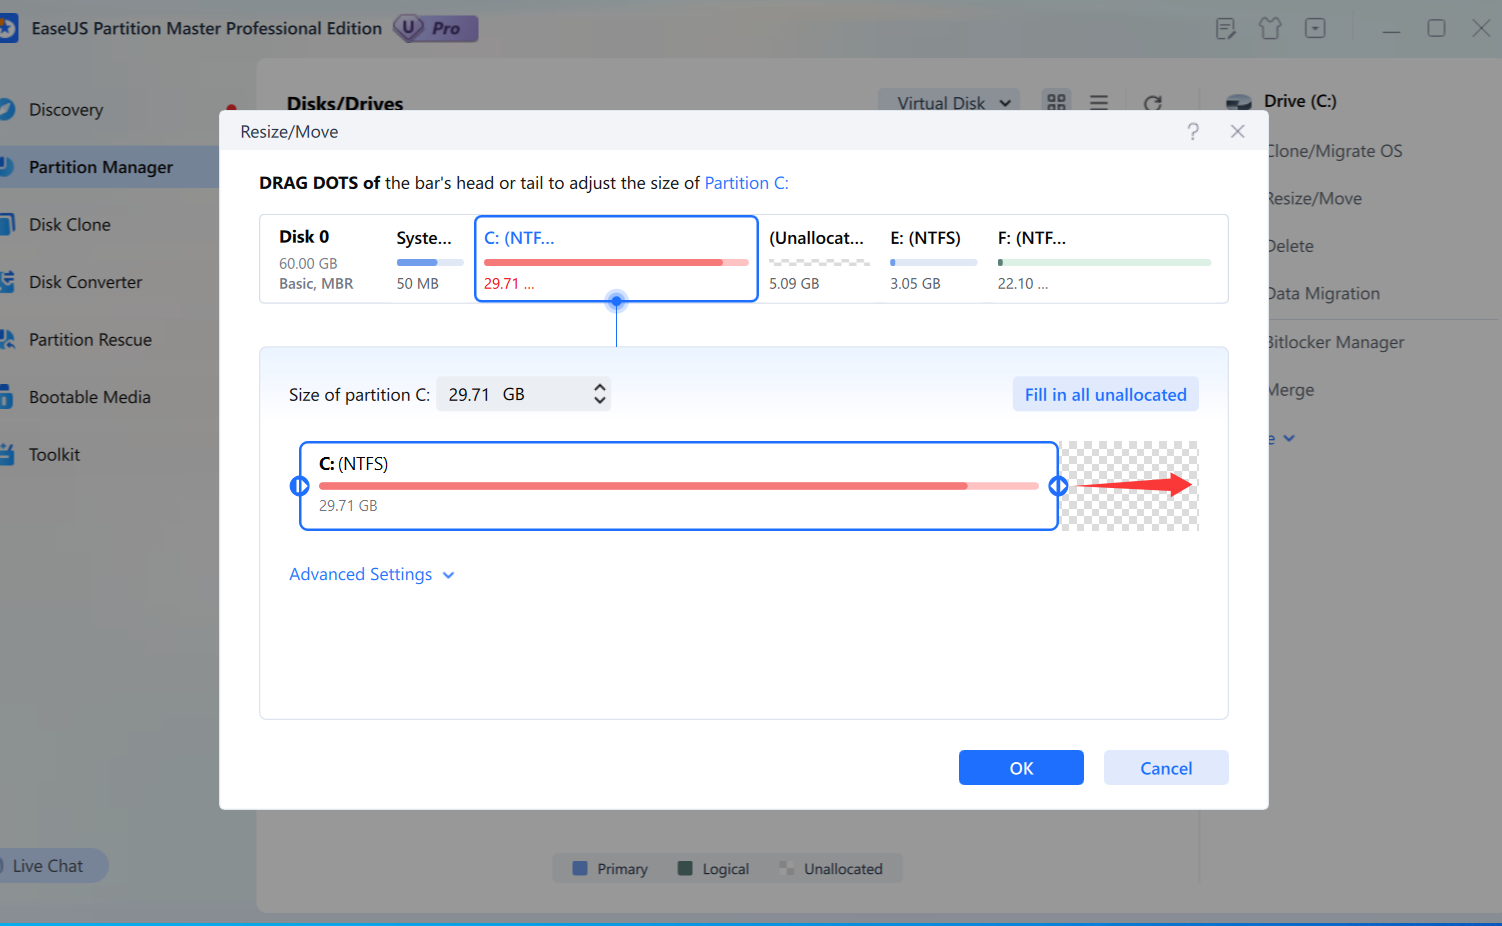
Task: Open the Resize/Move help question mark
Action: click(1193, 132)
